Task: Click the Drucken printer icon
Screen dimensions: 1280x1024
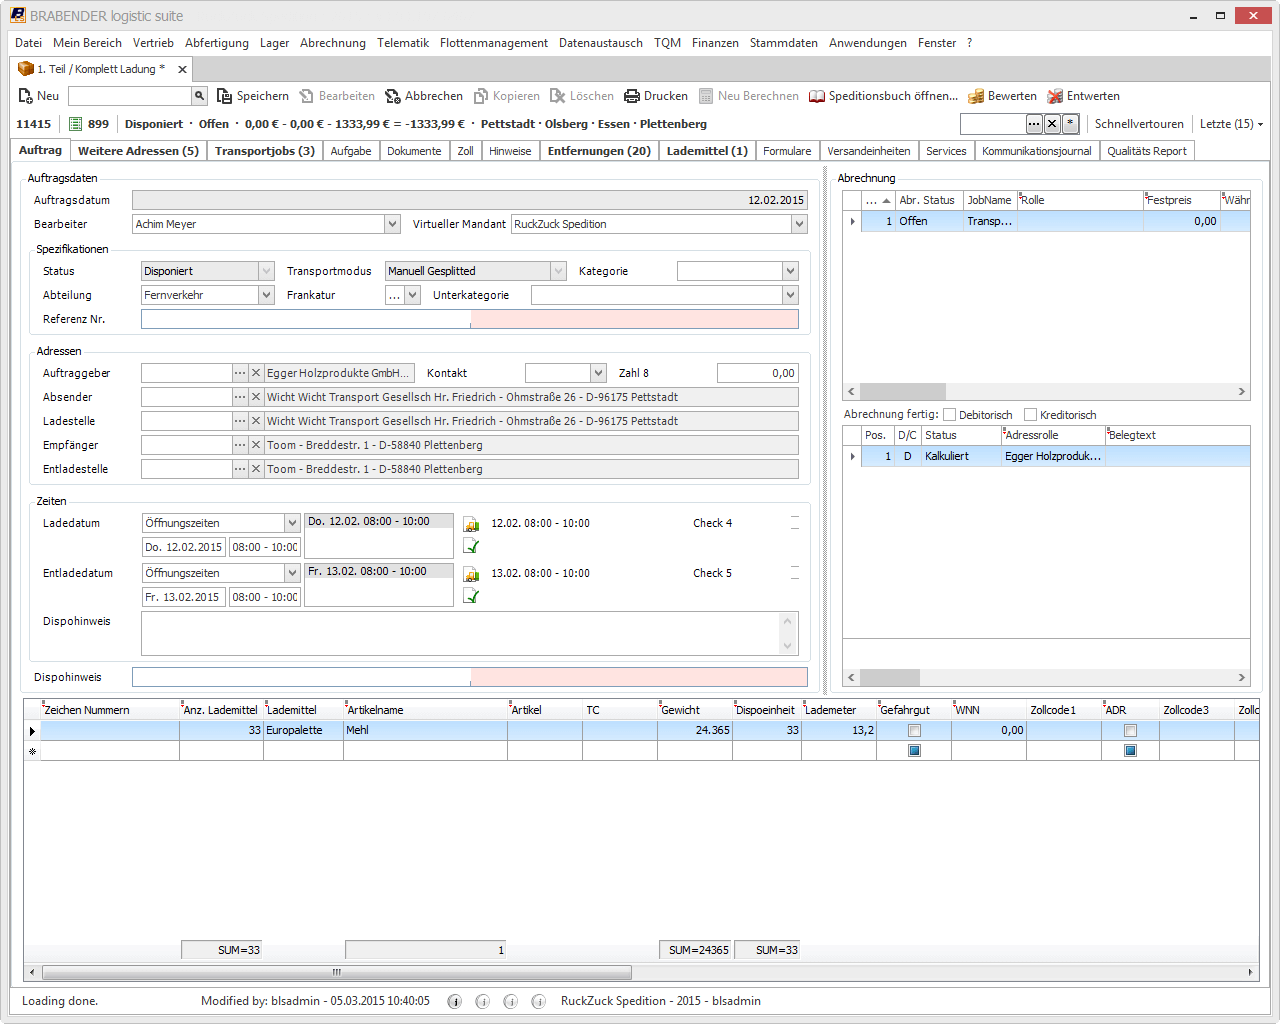Action: (x=632, y=96)
